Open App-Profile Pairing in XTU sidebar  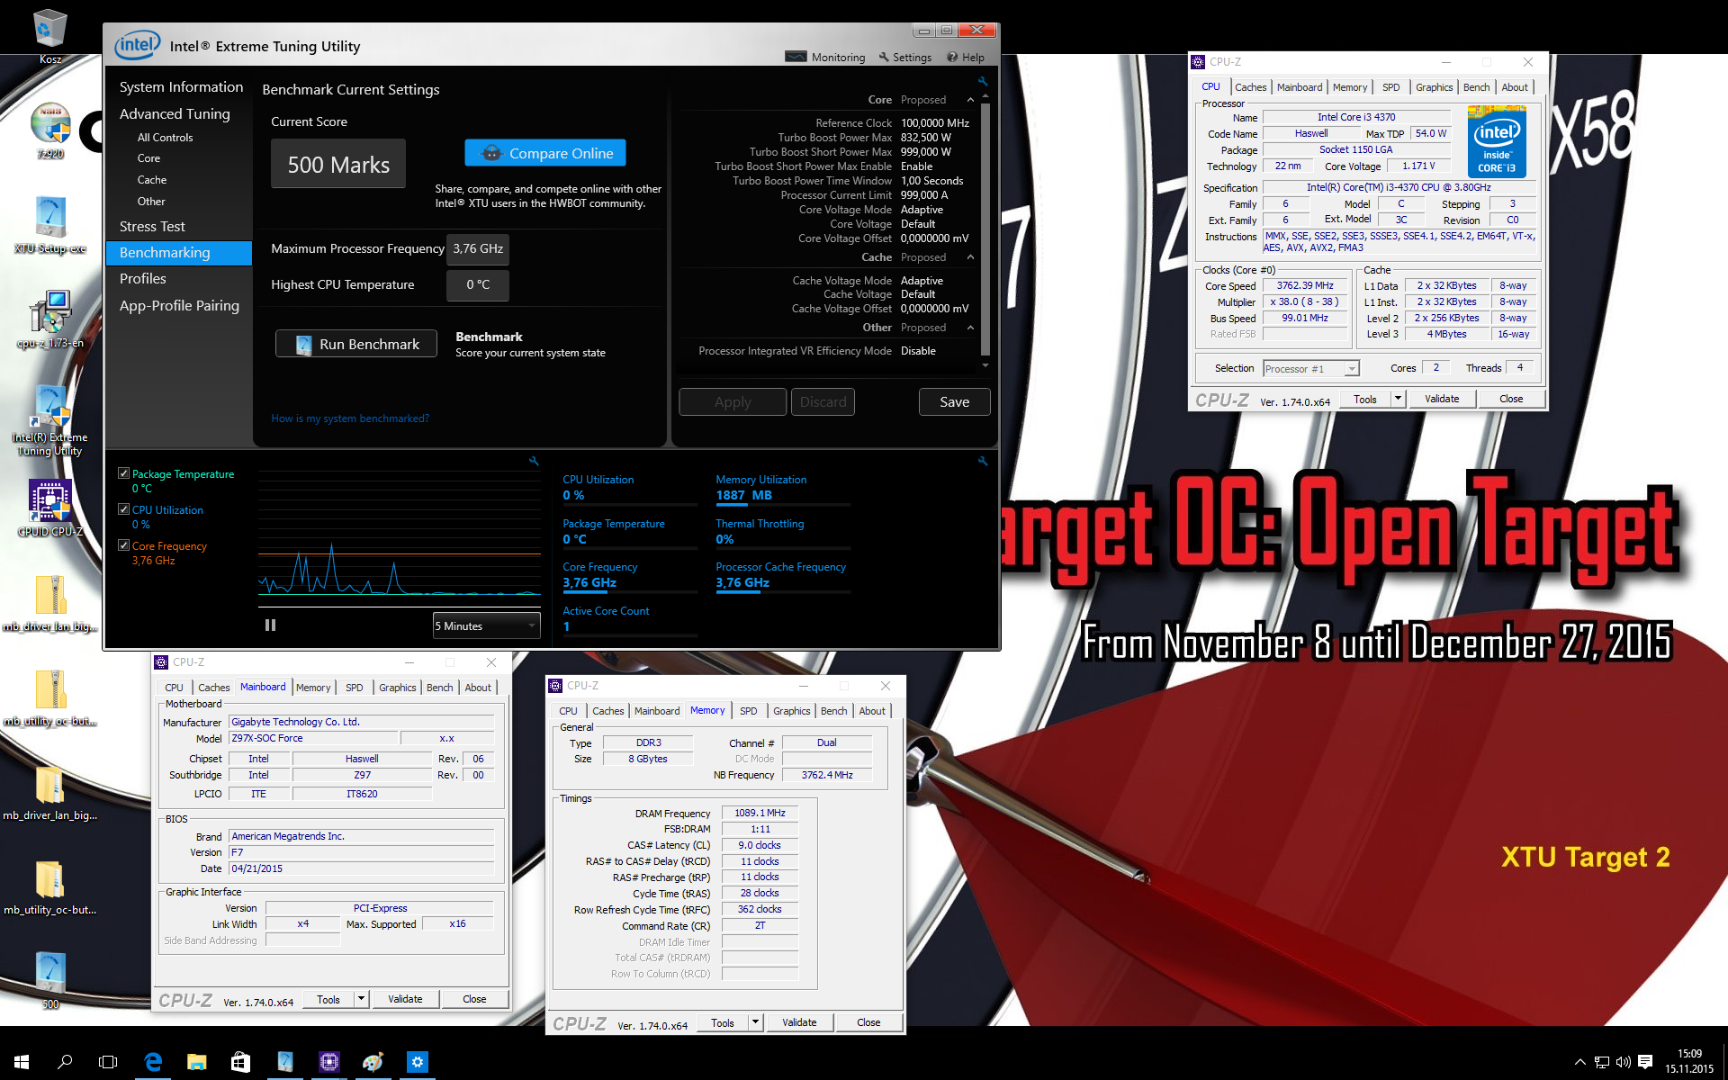tap(179, 306)
